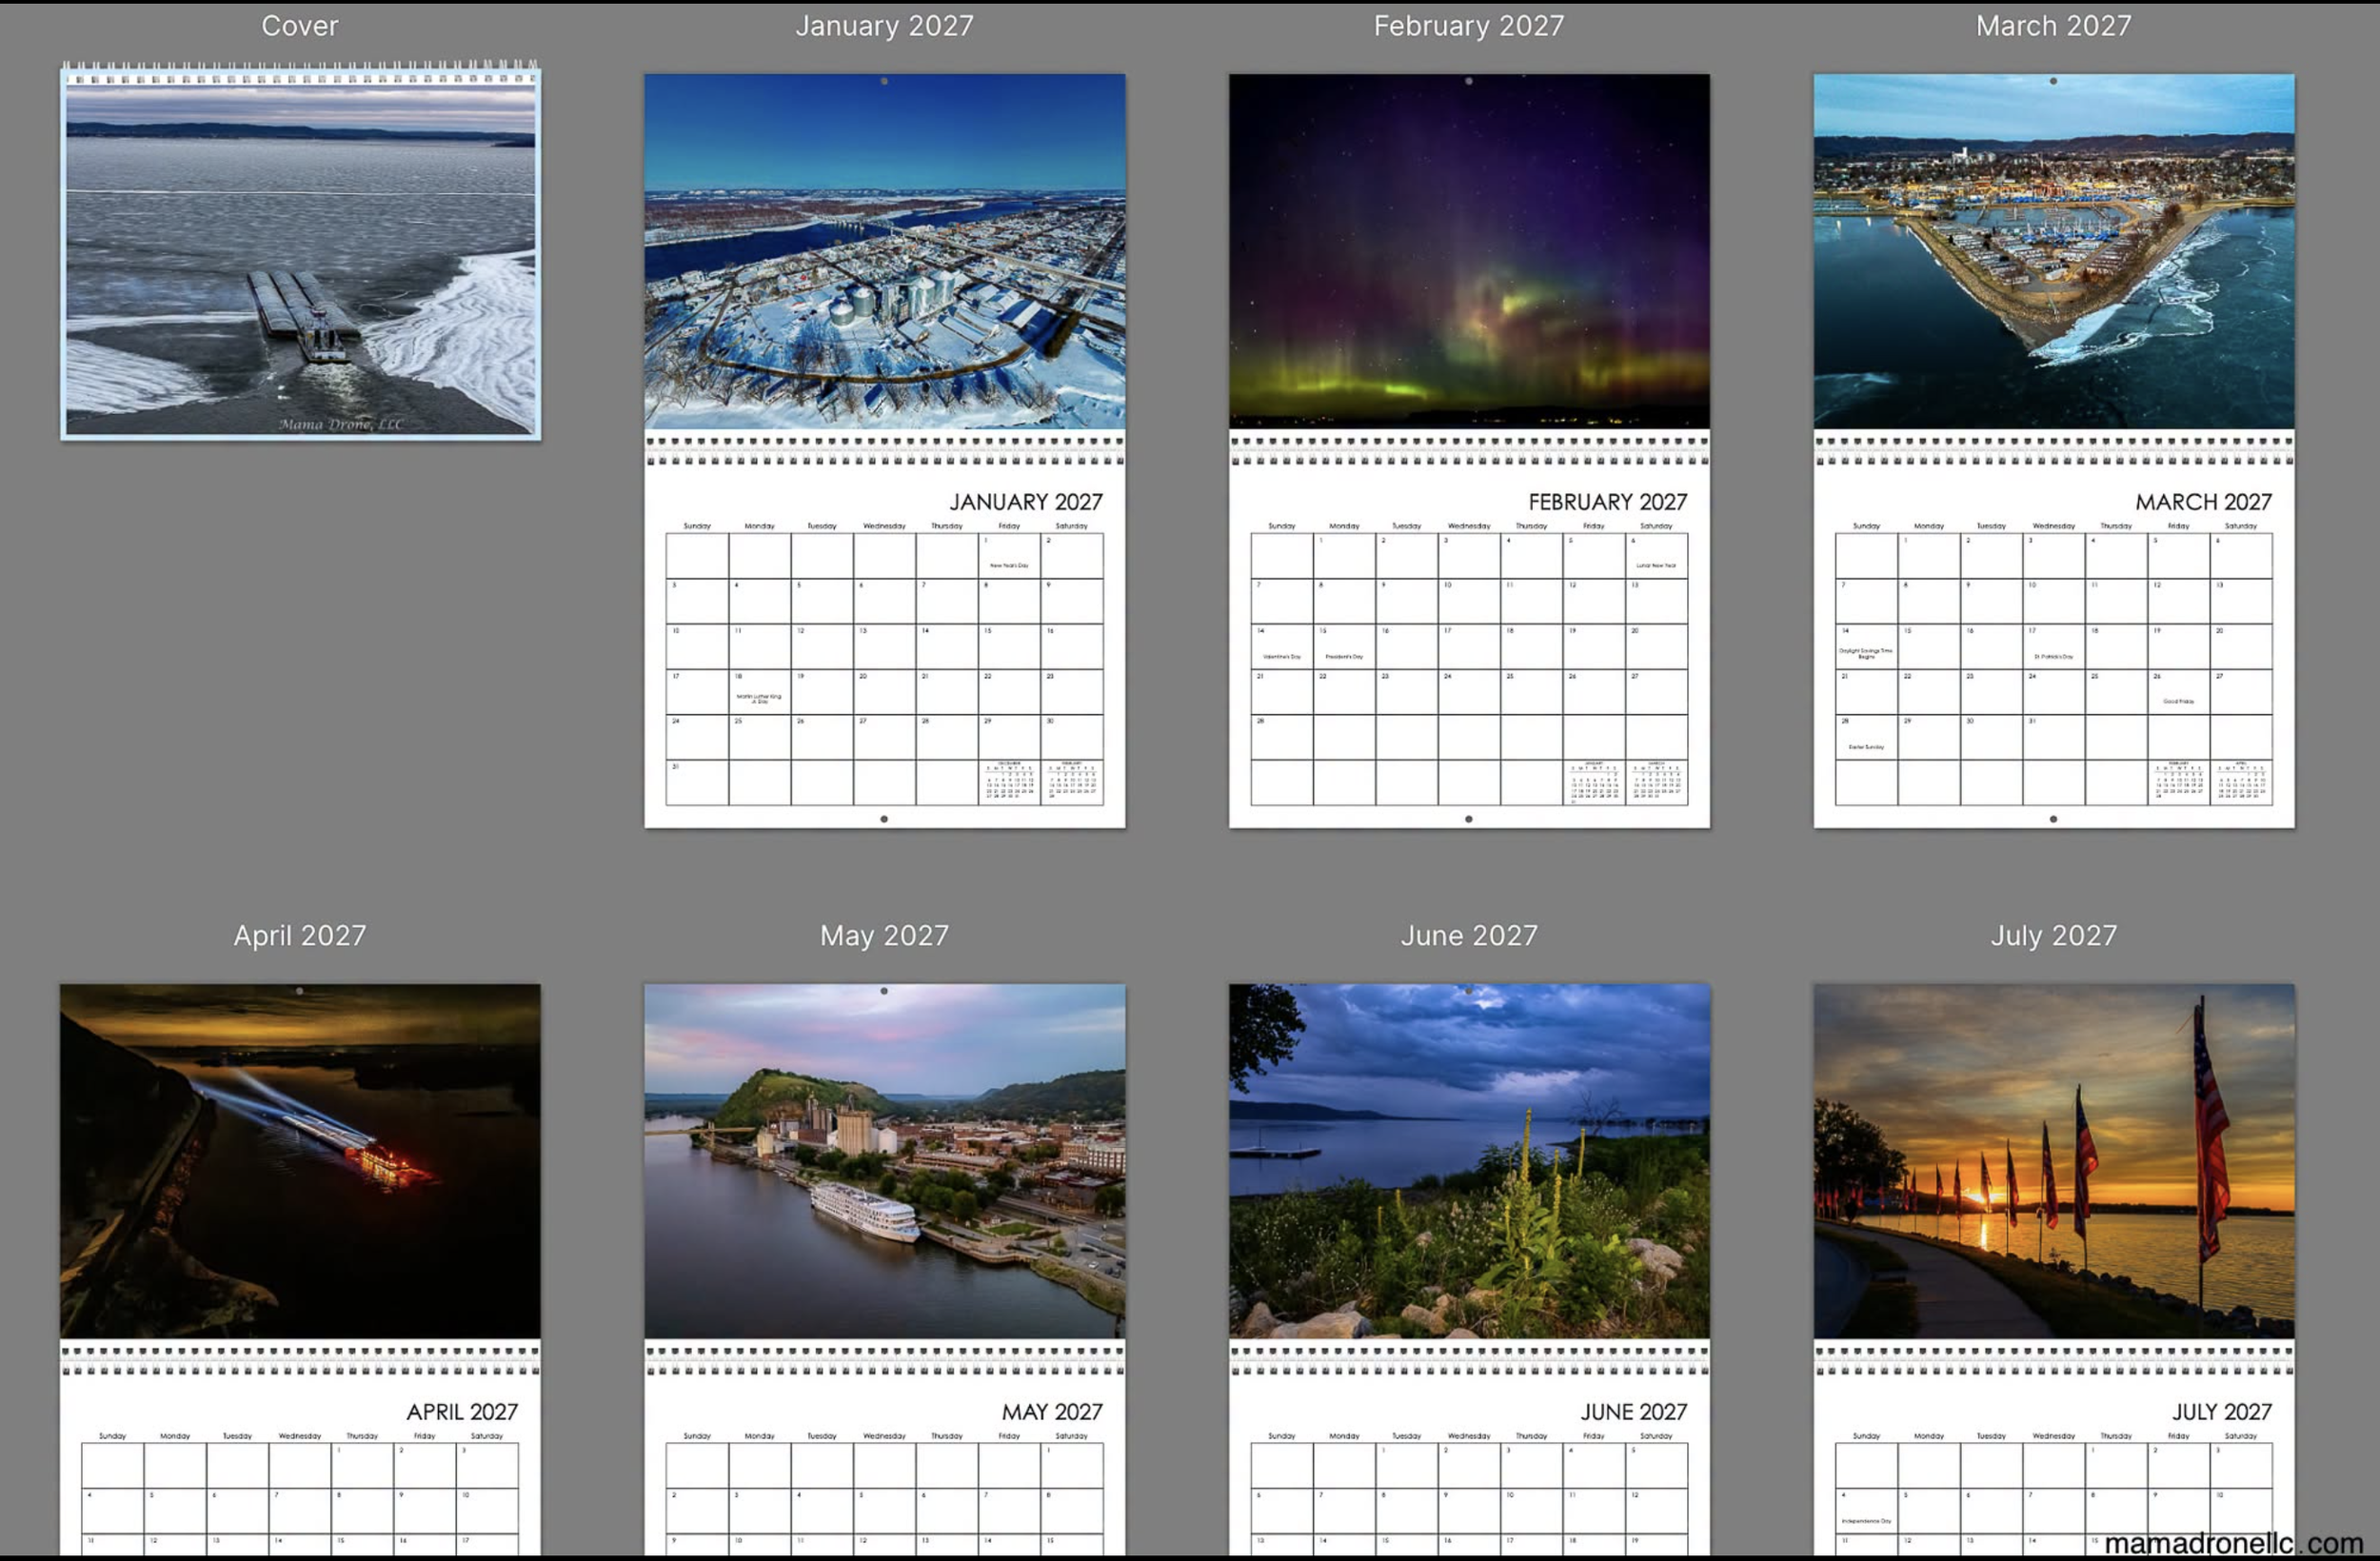This screenshot has width=2380, height=1561.
Task: Open the March 2027 marina page
Action: click(x=2054, y=450)
